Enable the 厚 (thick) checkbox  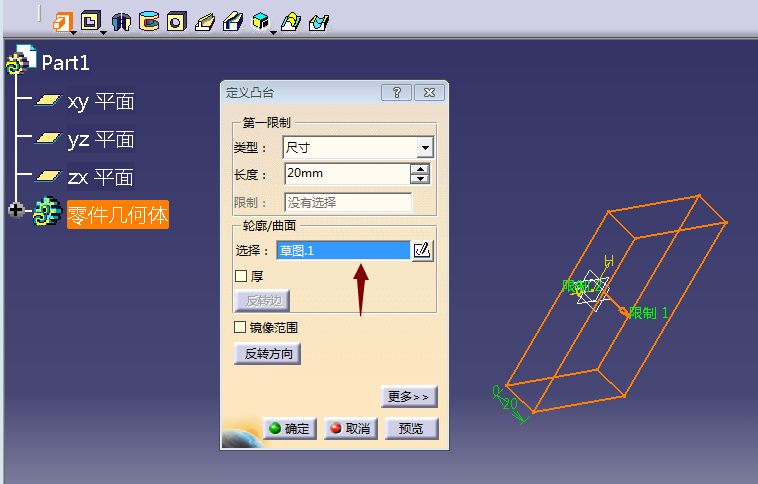tap(240, 276)
